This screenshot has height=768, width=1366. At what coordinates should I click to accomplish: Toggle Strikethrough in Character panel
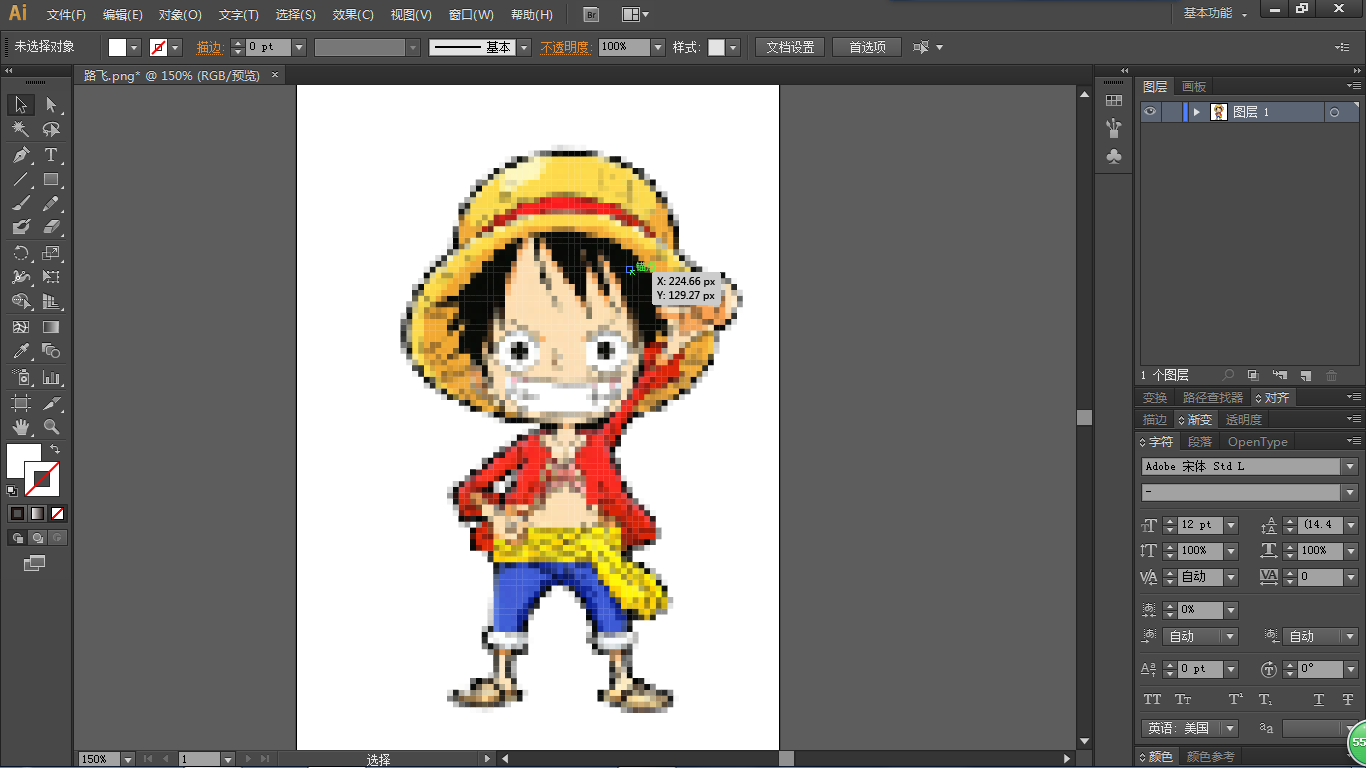(1348, 700)
